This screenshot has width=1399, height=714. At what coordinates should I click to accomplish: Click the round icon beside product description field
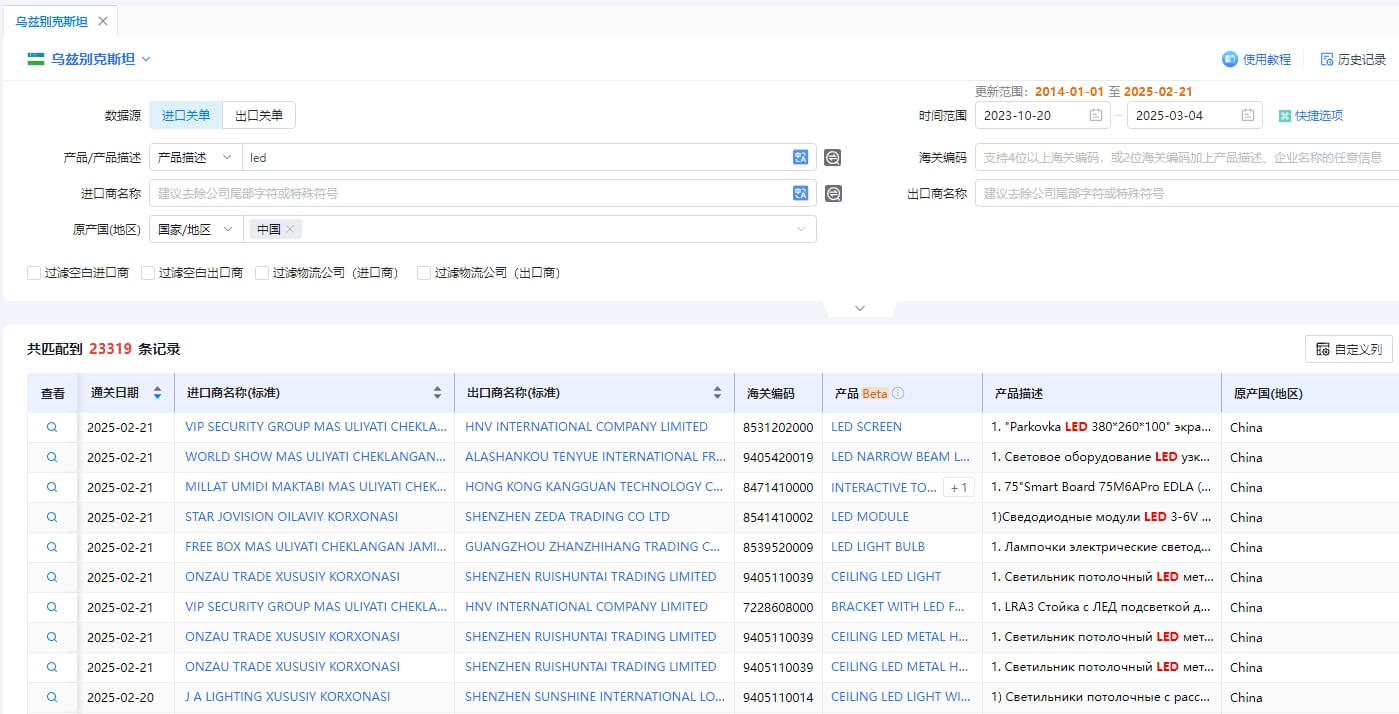tap(832, 157)
